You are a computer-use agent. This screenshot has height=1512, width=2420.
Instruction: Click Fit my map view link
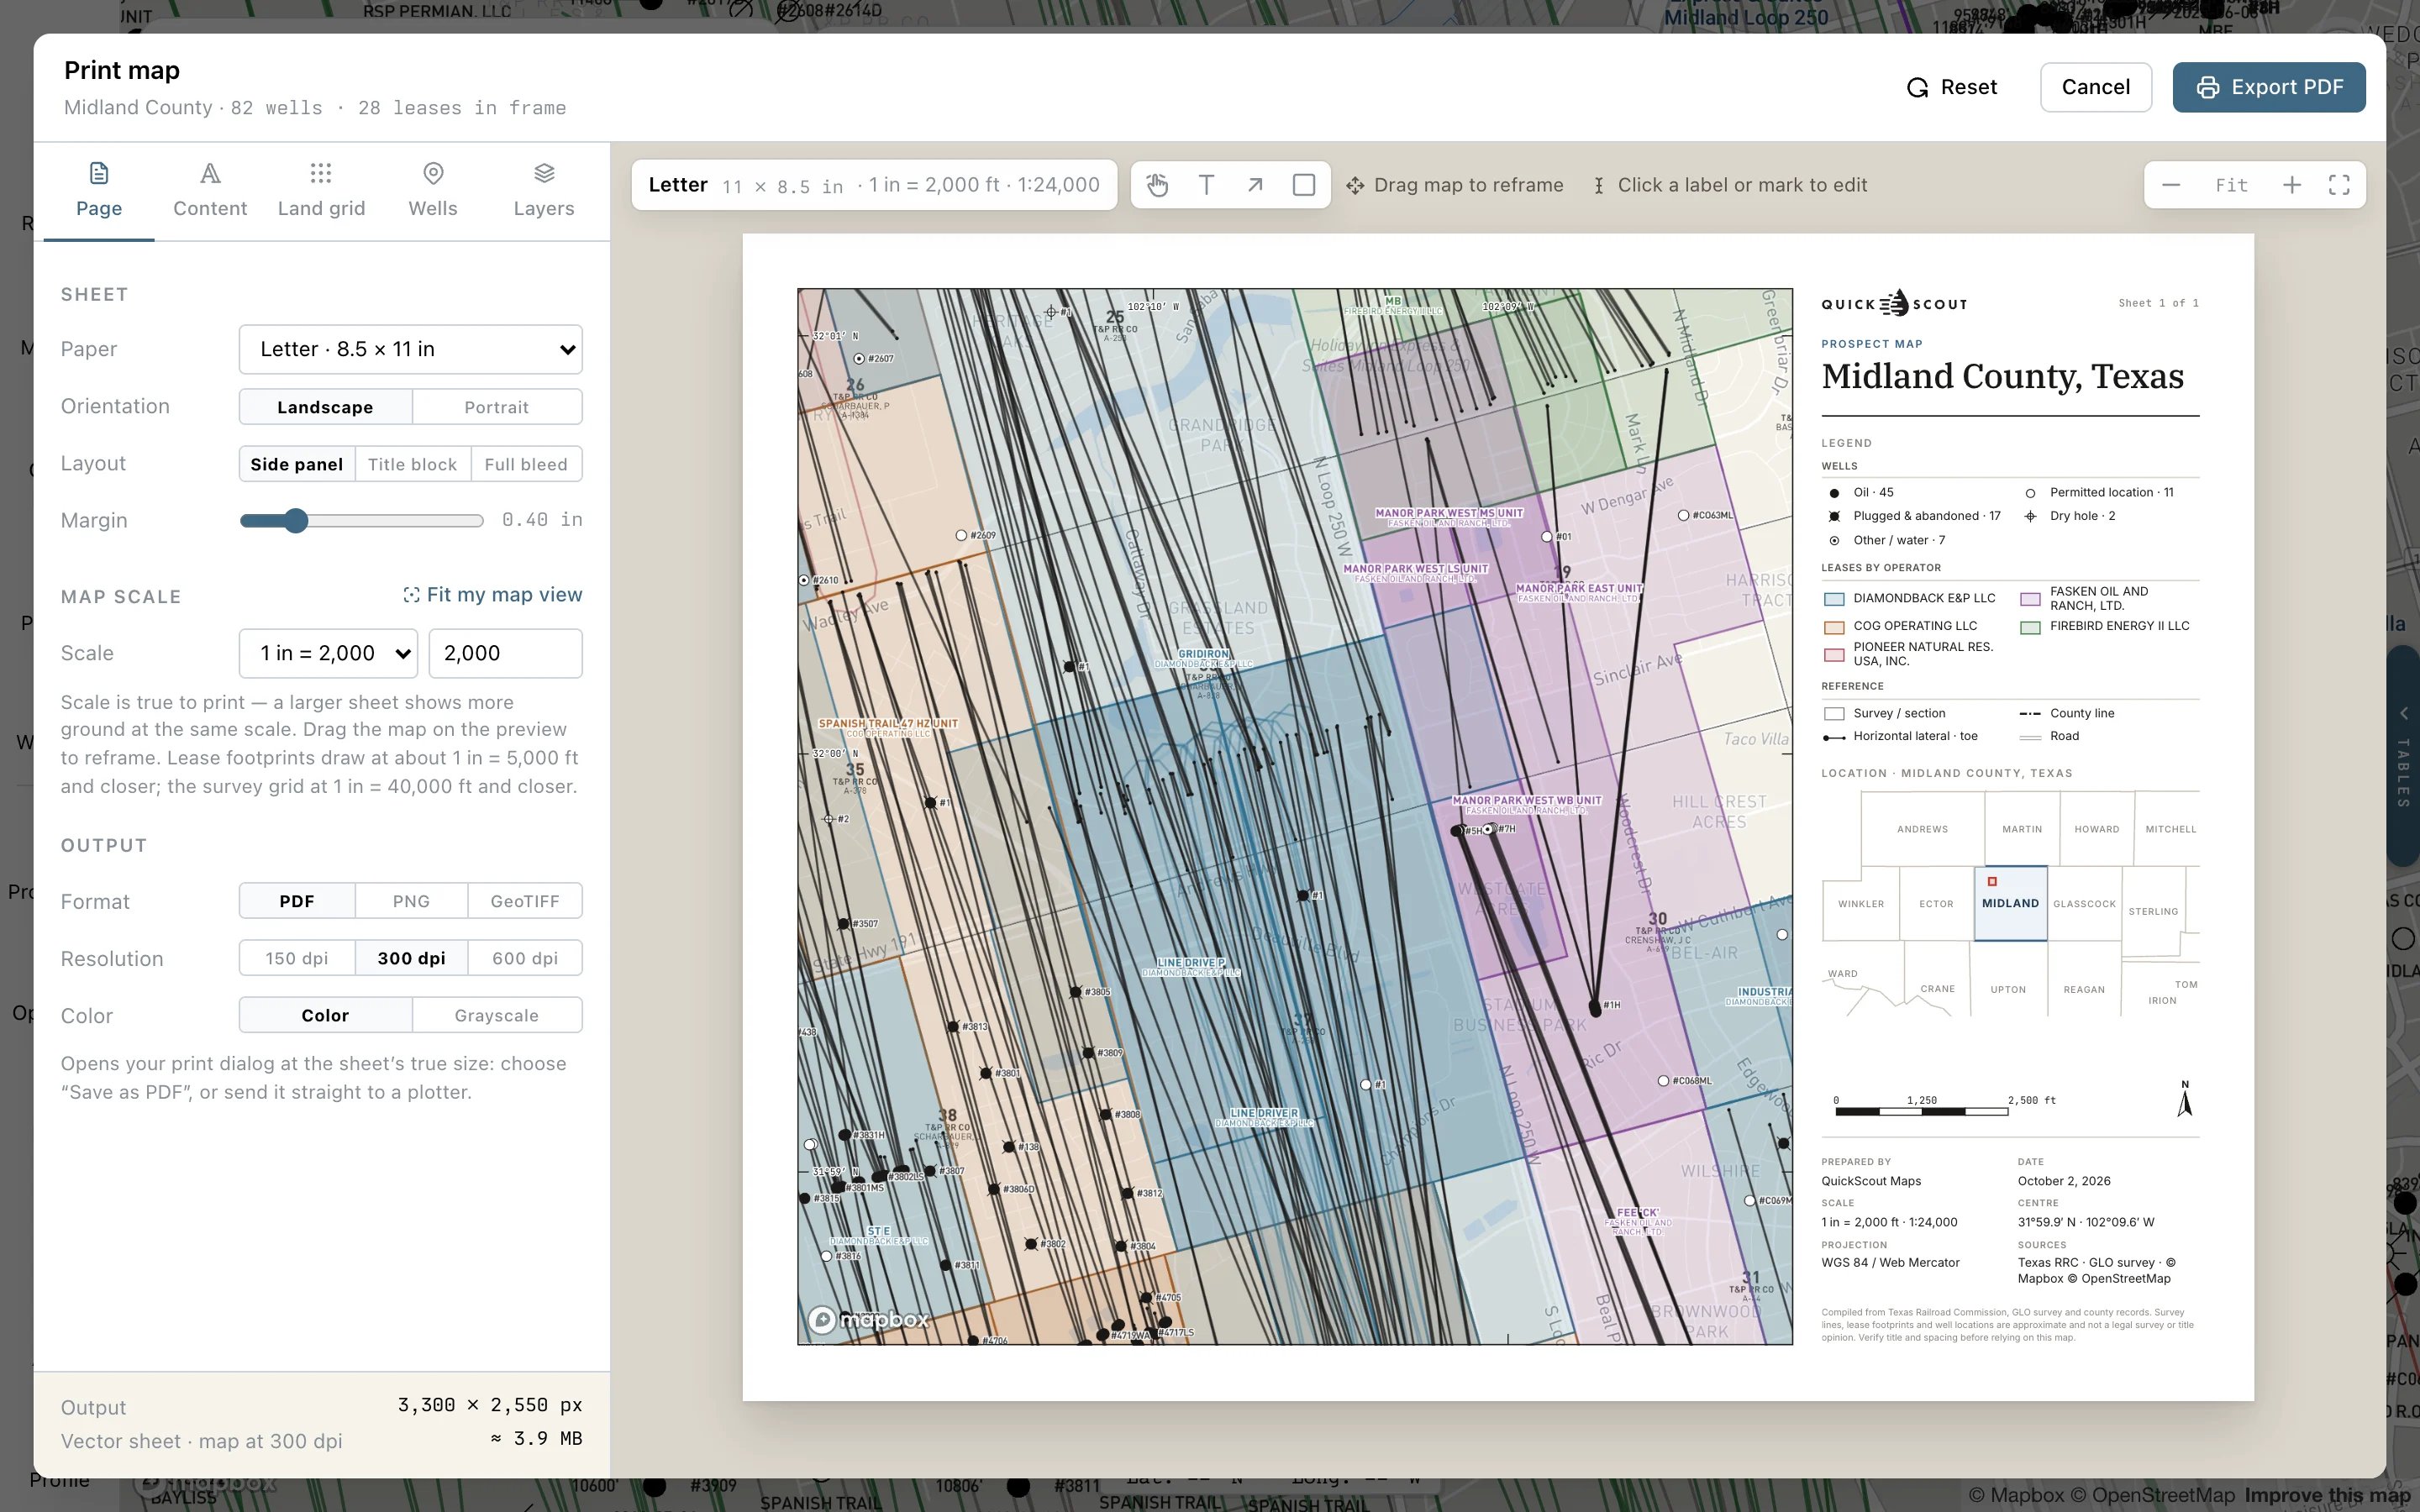click(x=492, y=595)
